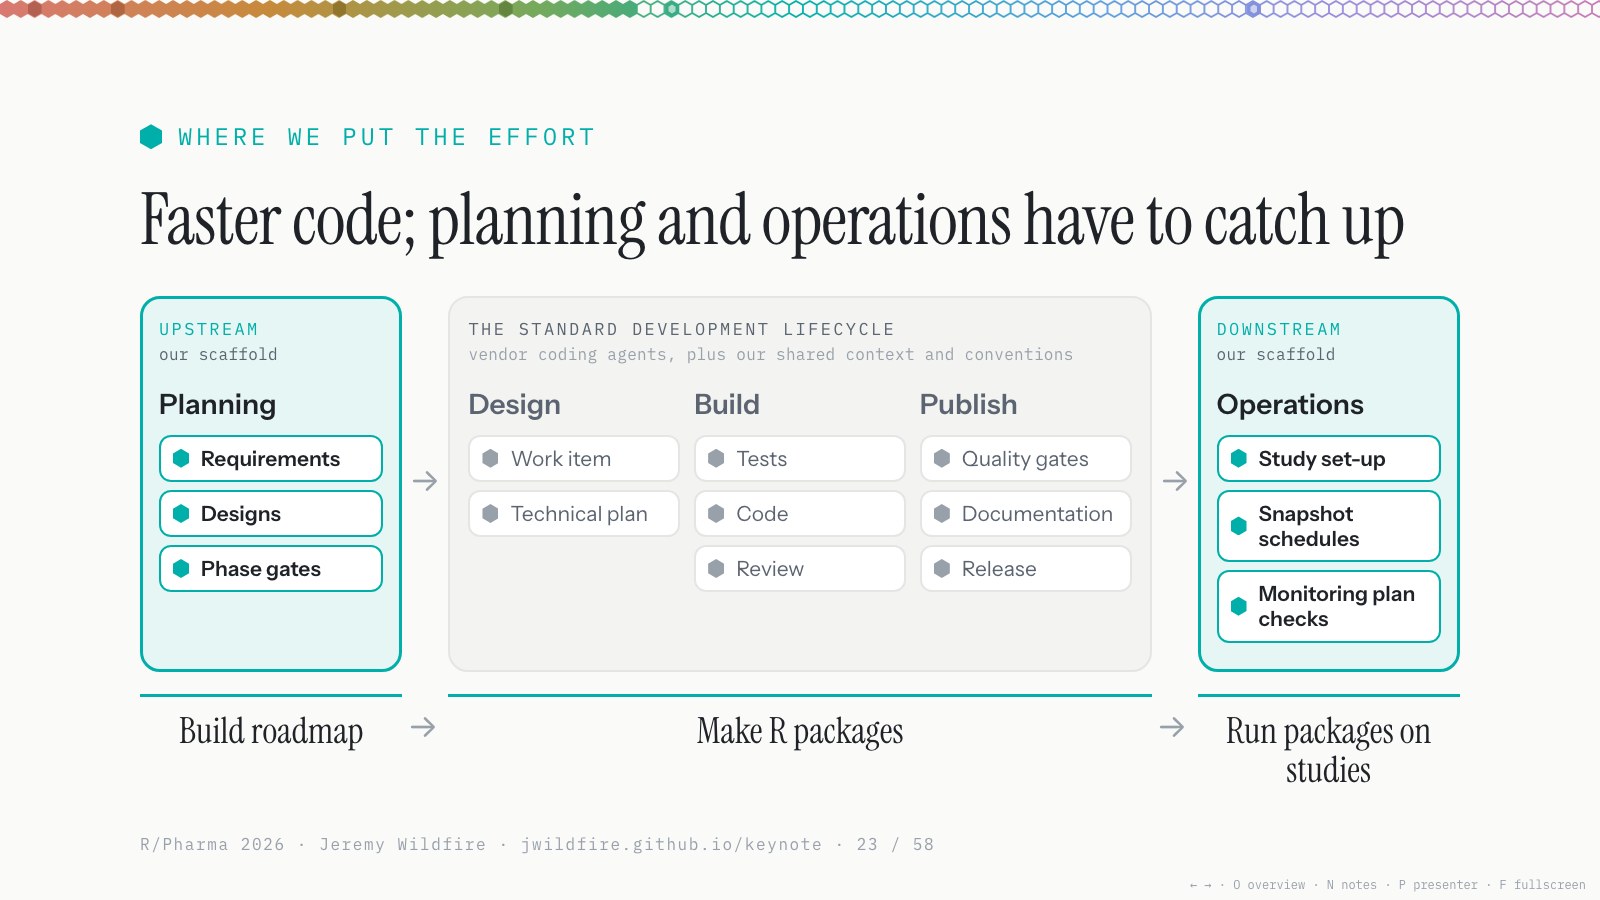
Task: Click the N notes shortcut hint
Action: [x=1352, y=885]
